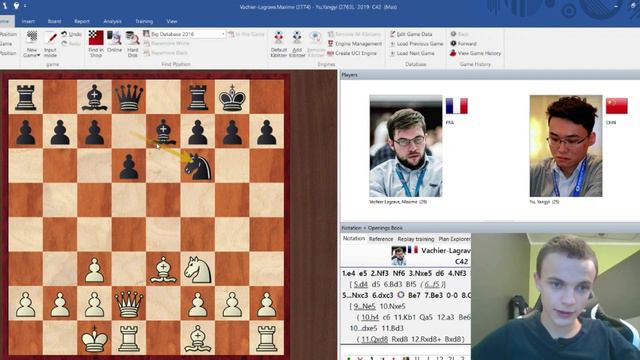Select variation move 10.h4

tap(370, 317)
